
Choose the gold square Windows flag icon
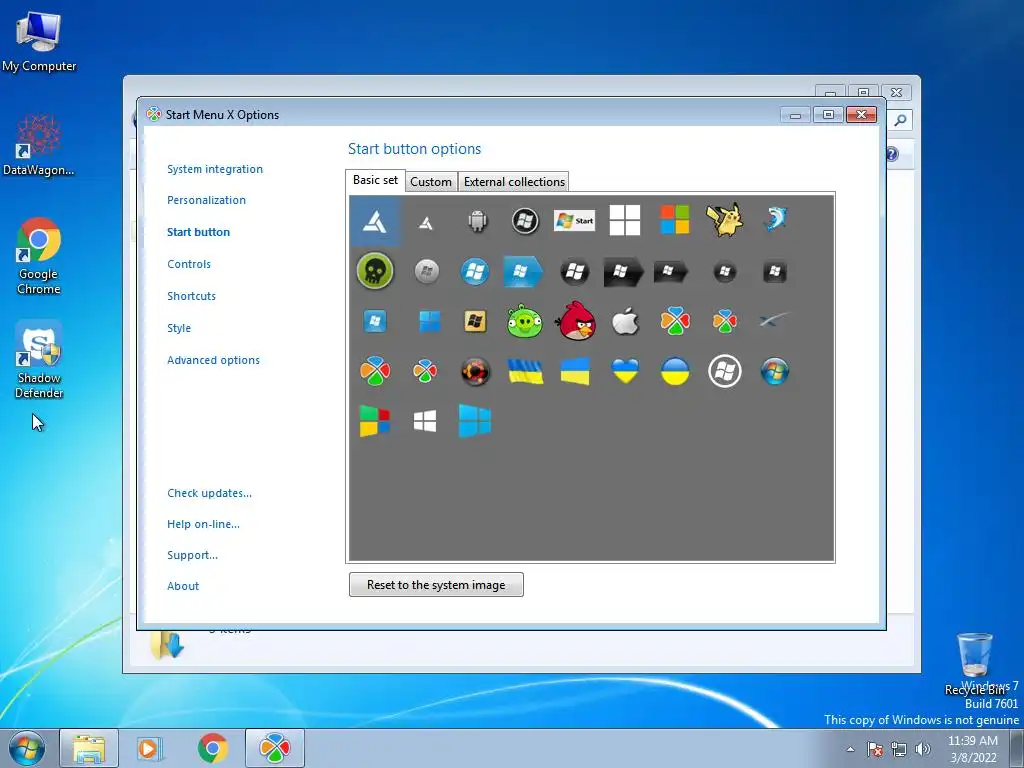[x=475, y=321]
